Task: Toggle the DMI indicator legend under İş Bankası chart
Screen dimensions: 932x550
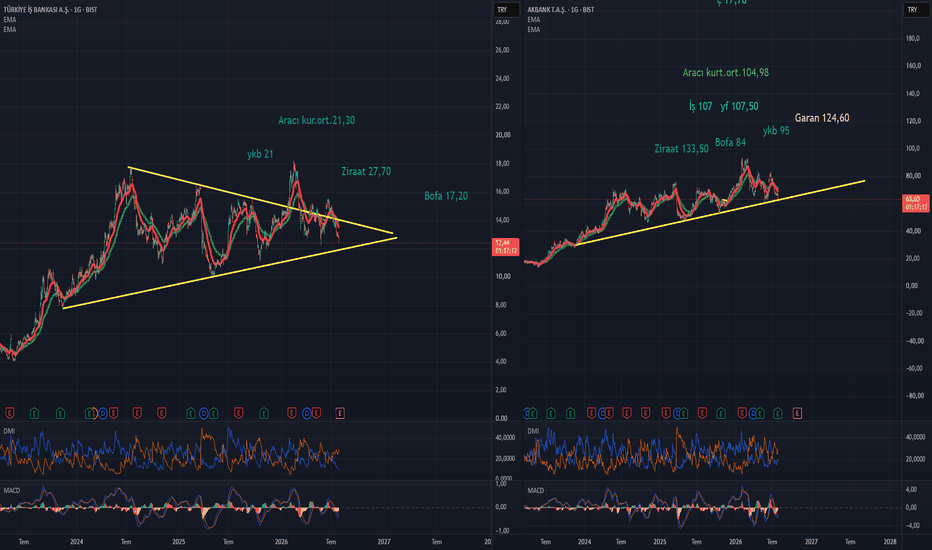Action: 9,431
